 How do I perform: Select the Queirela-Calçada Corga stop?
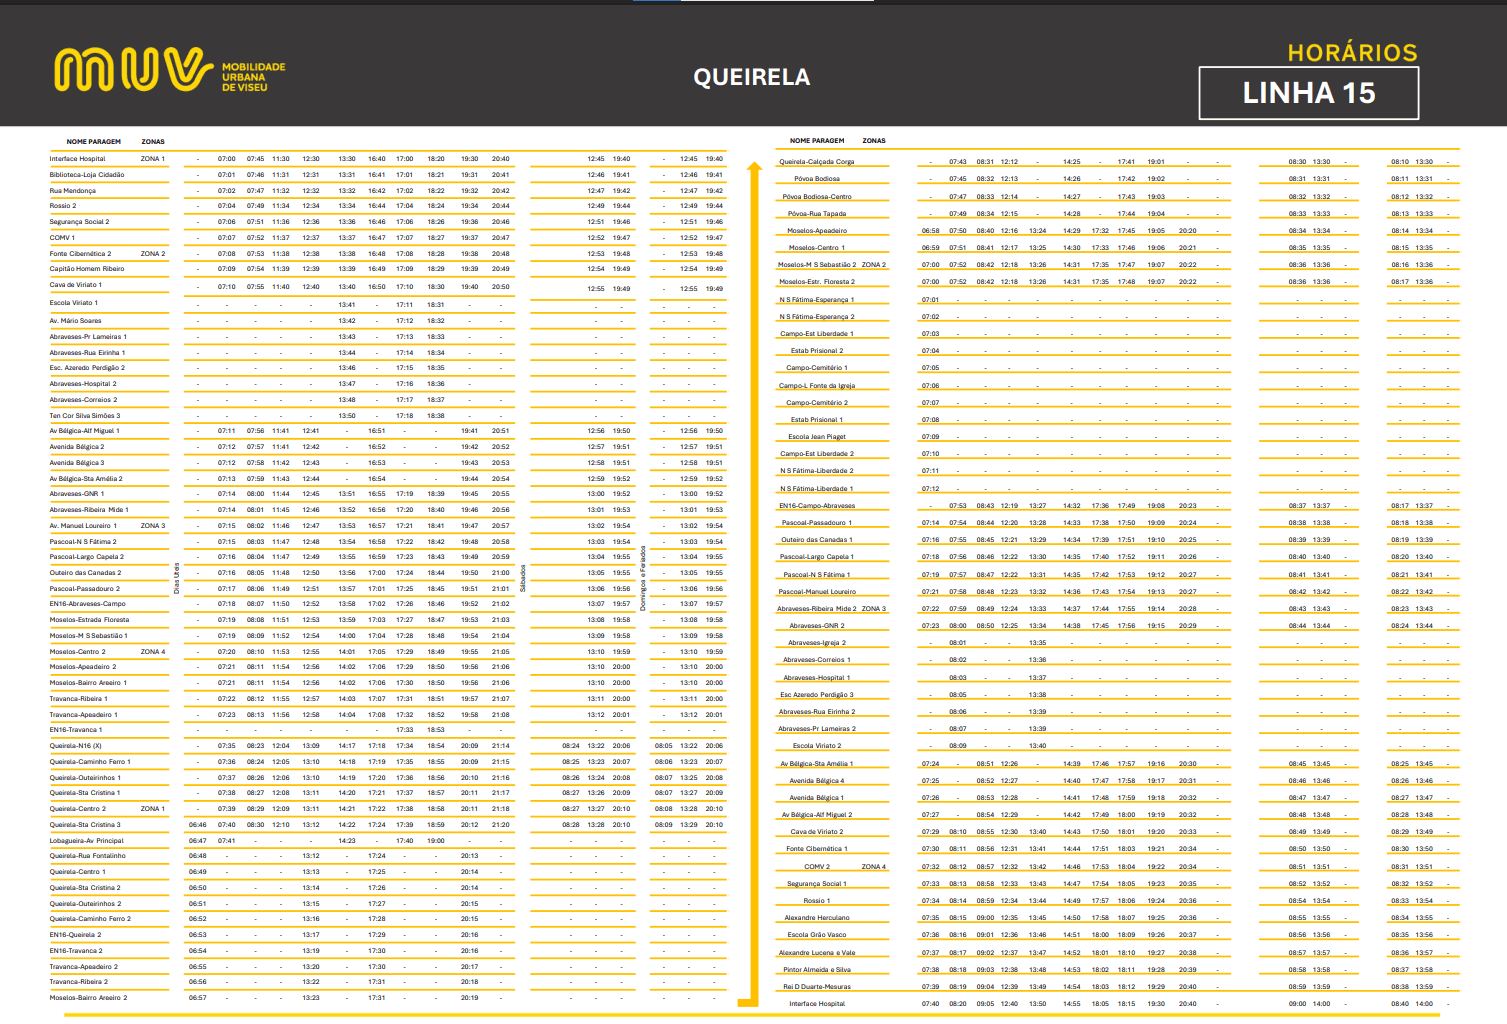point(816,162)
